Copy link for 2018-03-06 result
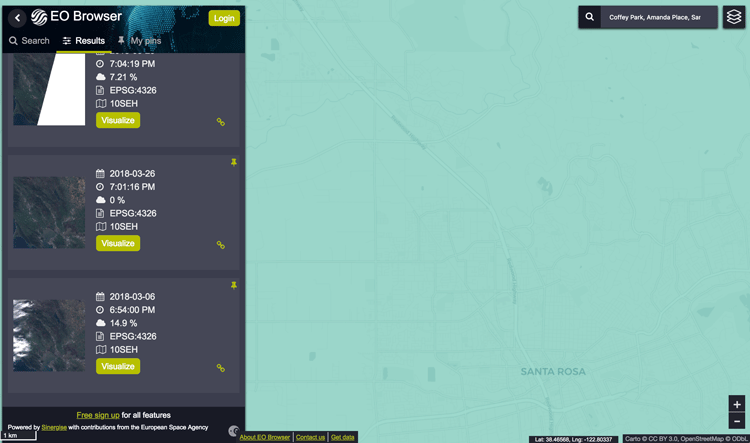750x443 pixels. pos(221,368)
